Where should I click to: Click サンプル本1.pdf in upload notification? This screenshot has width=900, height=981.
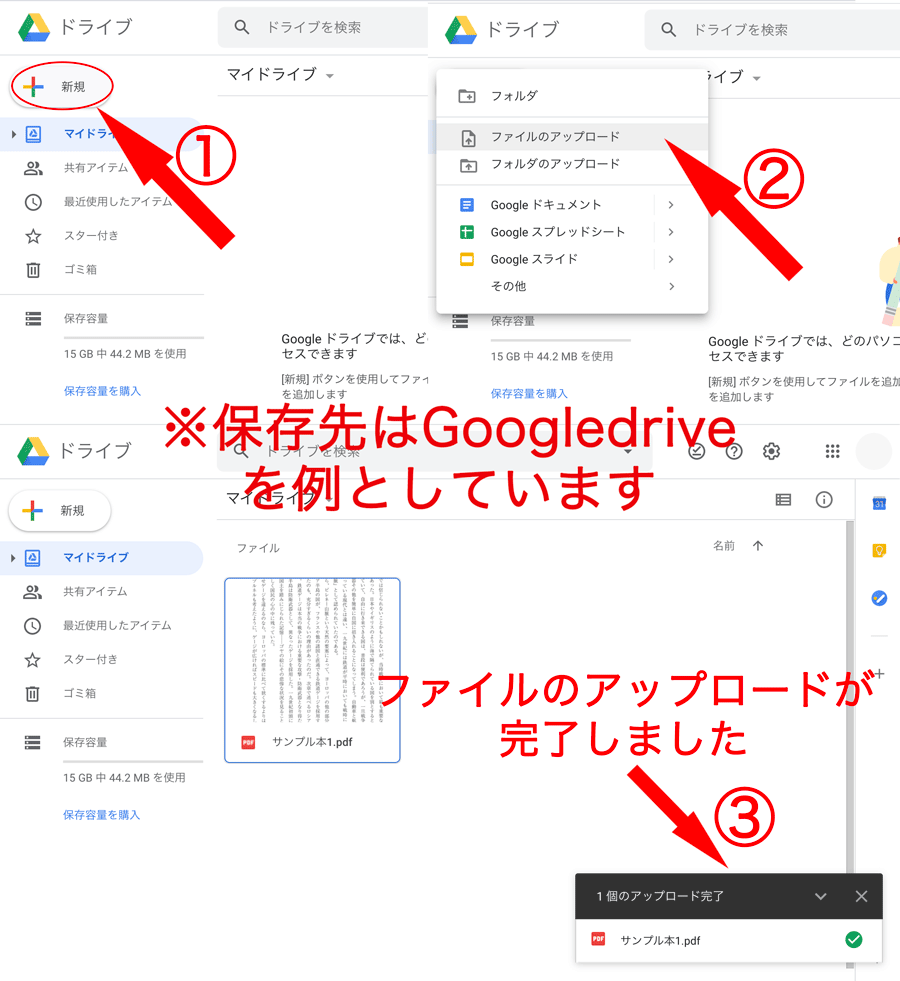click(x=660, y=940)
